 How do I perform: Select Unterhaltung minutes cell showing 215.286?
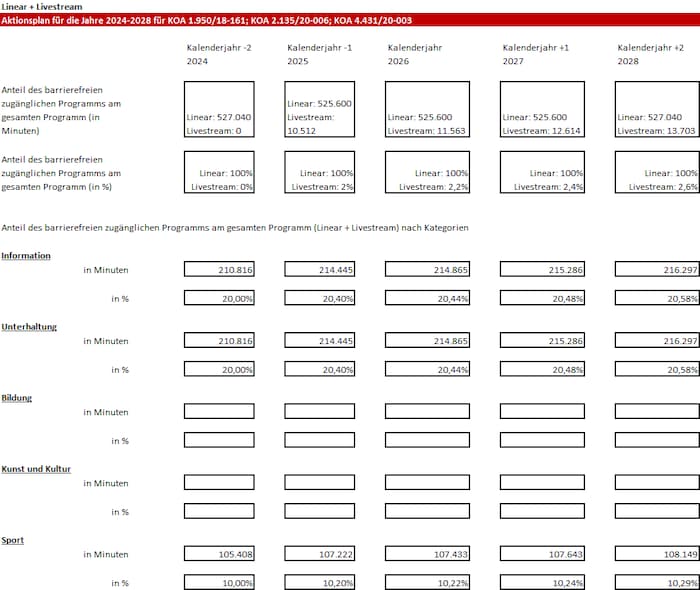pyautogui.click(x=542, y=341)
